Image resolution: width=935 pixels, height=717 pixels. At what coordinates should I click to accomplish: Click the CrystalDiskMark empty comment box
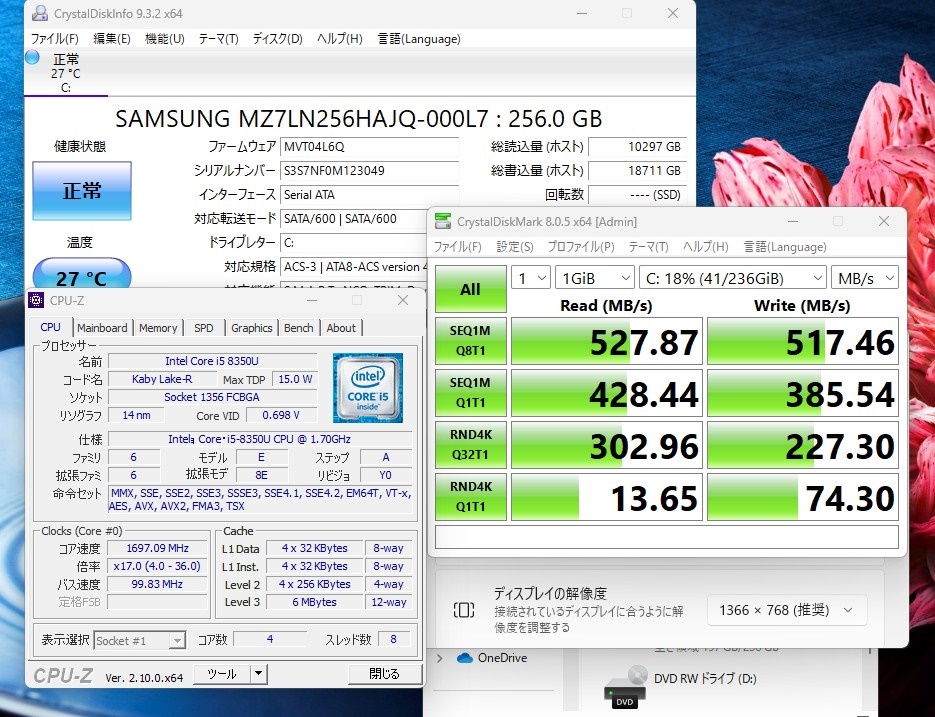coord(667,536)
